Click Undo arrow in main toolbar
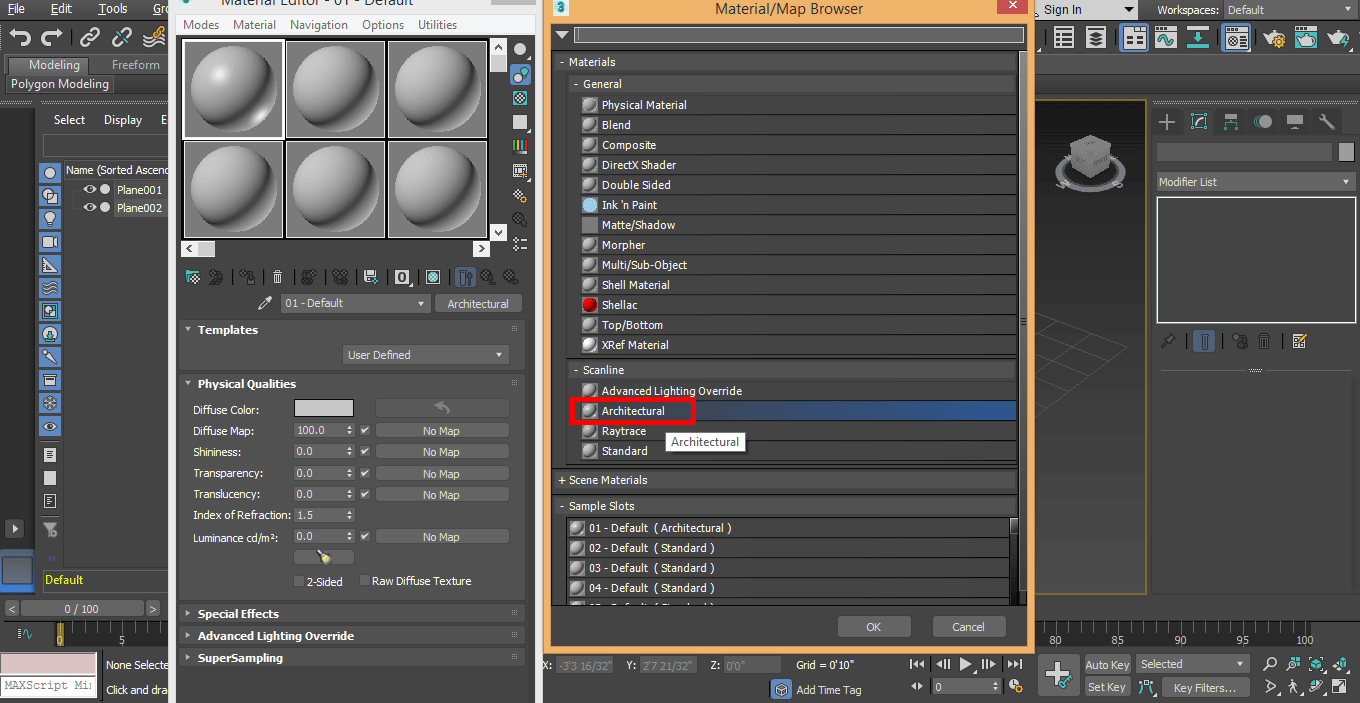 [20, 37]
